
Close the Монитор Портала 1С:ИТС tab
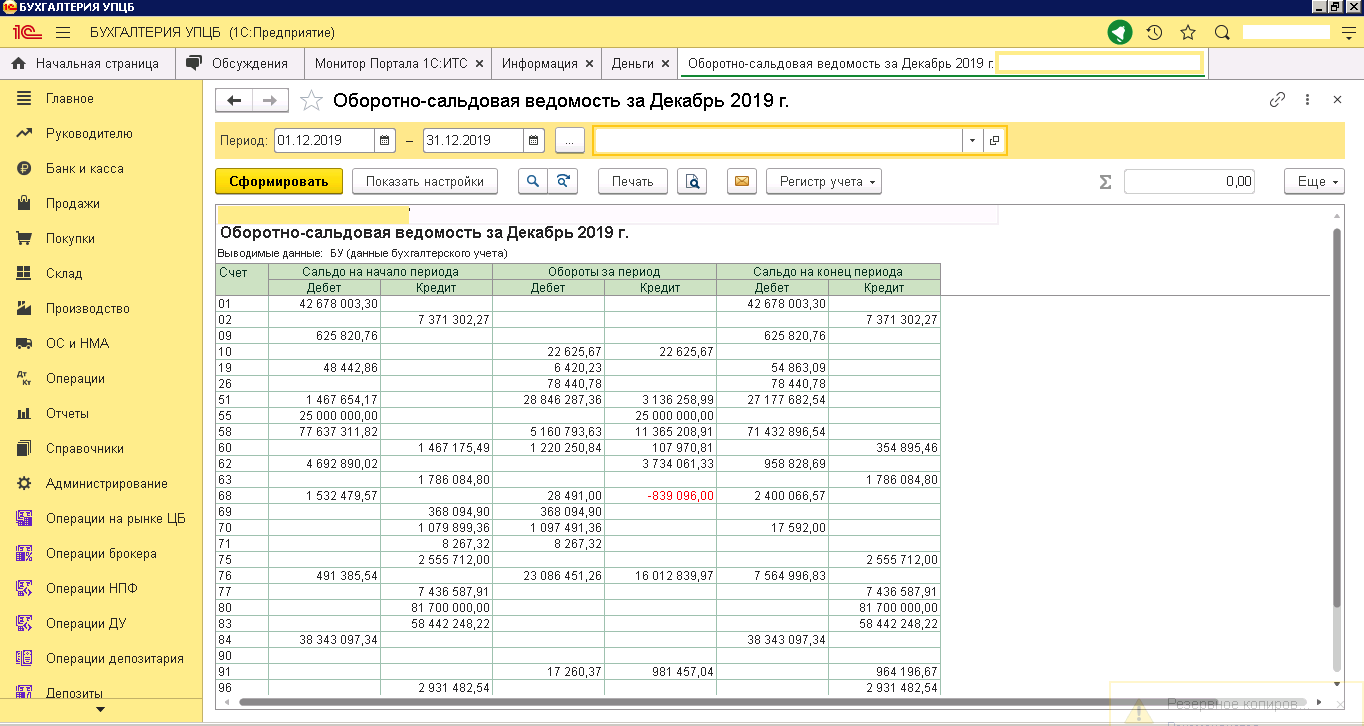click(x=479, y=63)
